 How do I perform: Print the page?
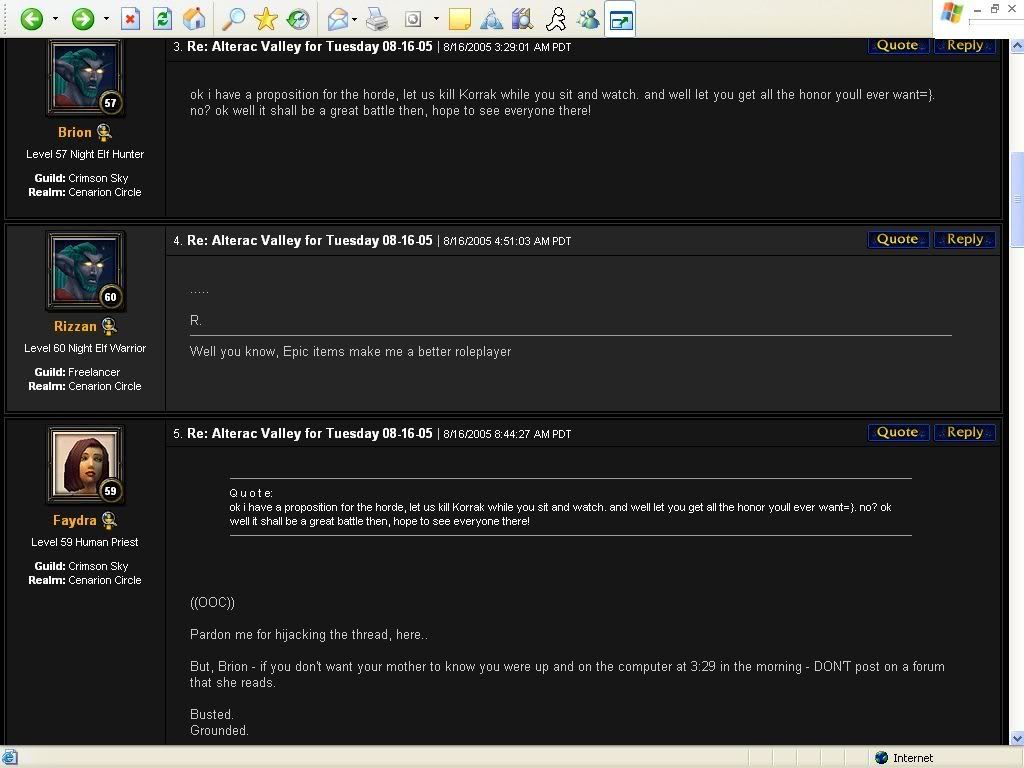pos(377,19)
